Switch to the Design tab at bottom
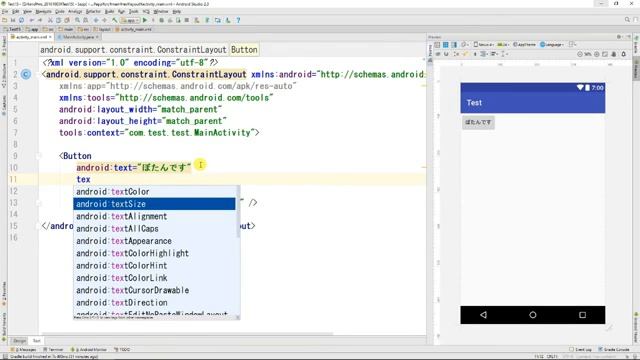 click(20, 340)
